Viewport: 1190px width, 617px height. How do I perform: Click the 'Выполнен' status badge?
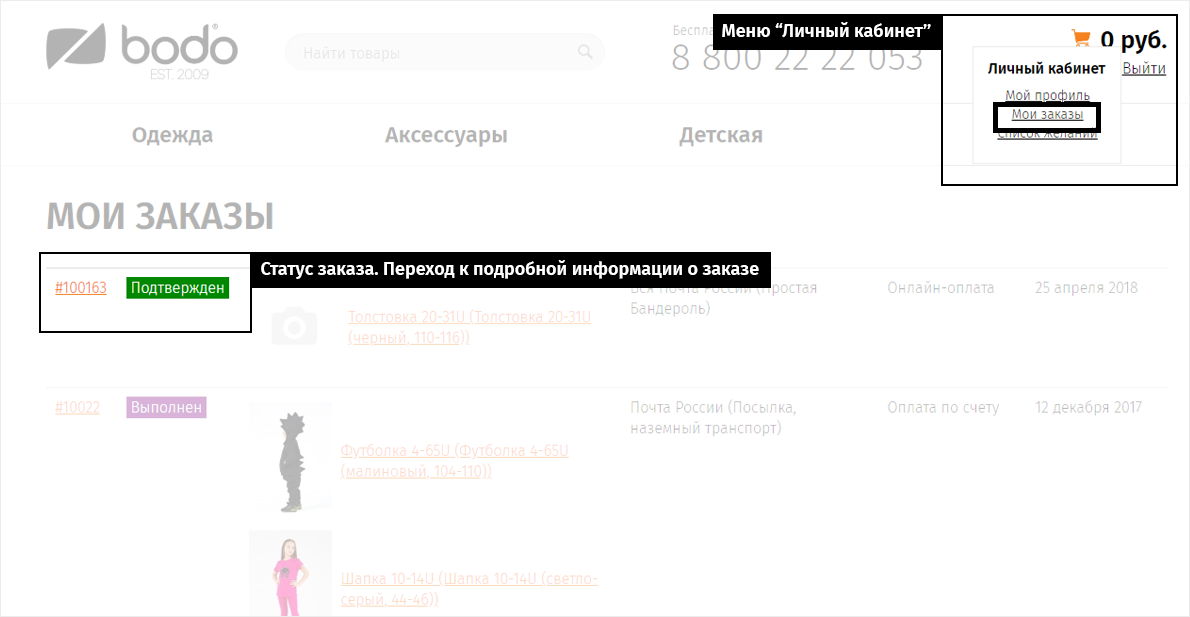166,408
